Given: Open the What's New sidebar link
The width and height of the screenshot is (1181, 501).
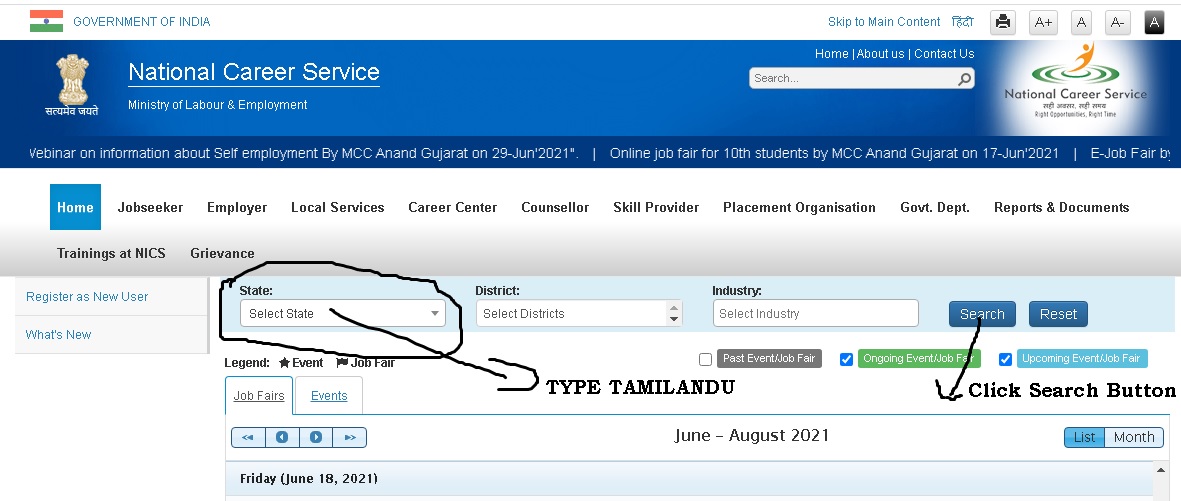Looking at the screenshot, I should click(58, 335).
